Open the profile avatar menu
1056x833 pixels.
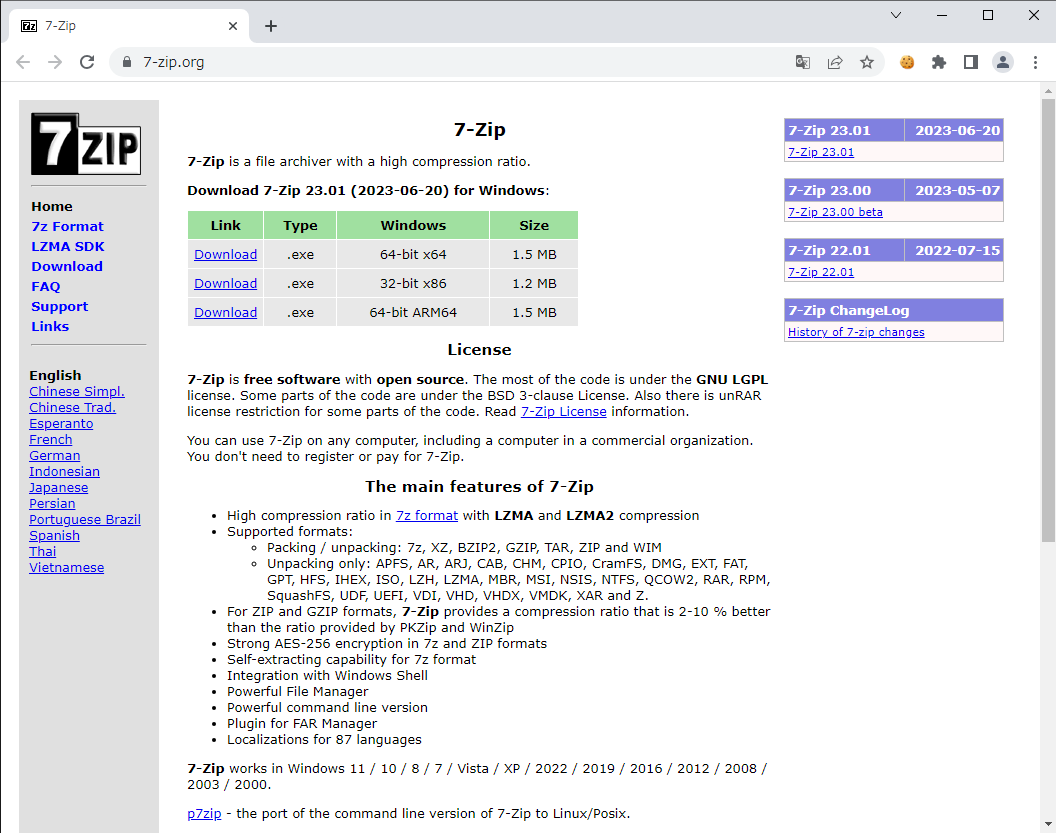(1003, 62)
